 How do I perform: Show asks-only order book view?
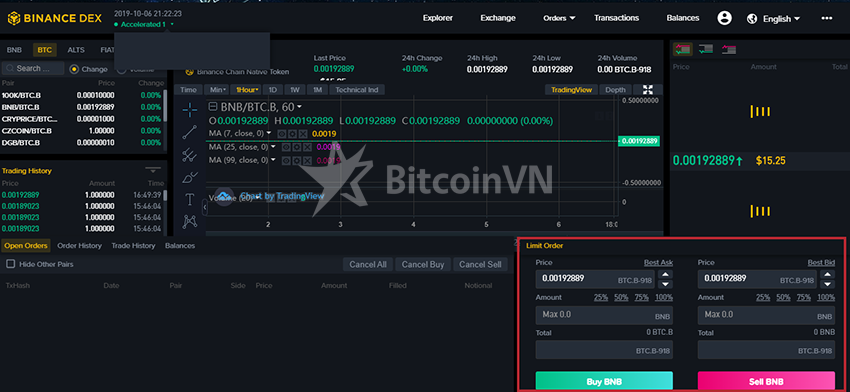[x=728, y=49]
